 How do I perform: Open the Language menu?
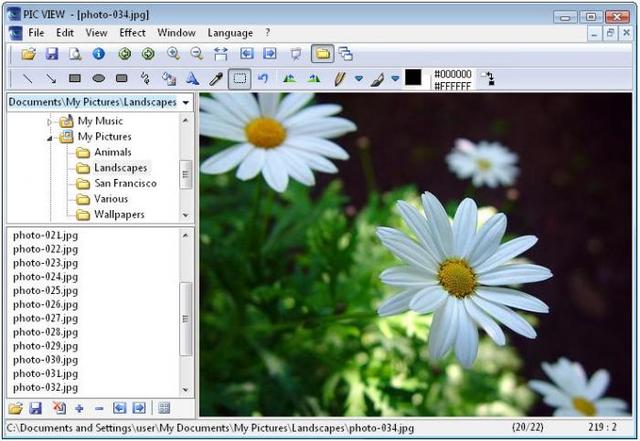(230, 33)
